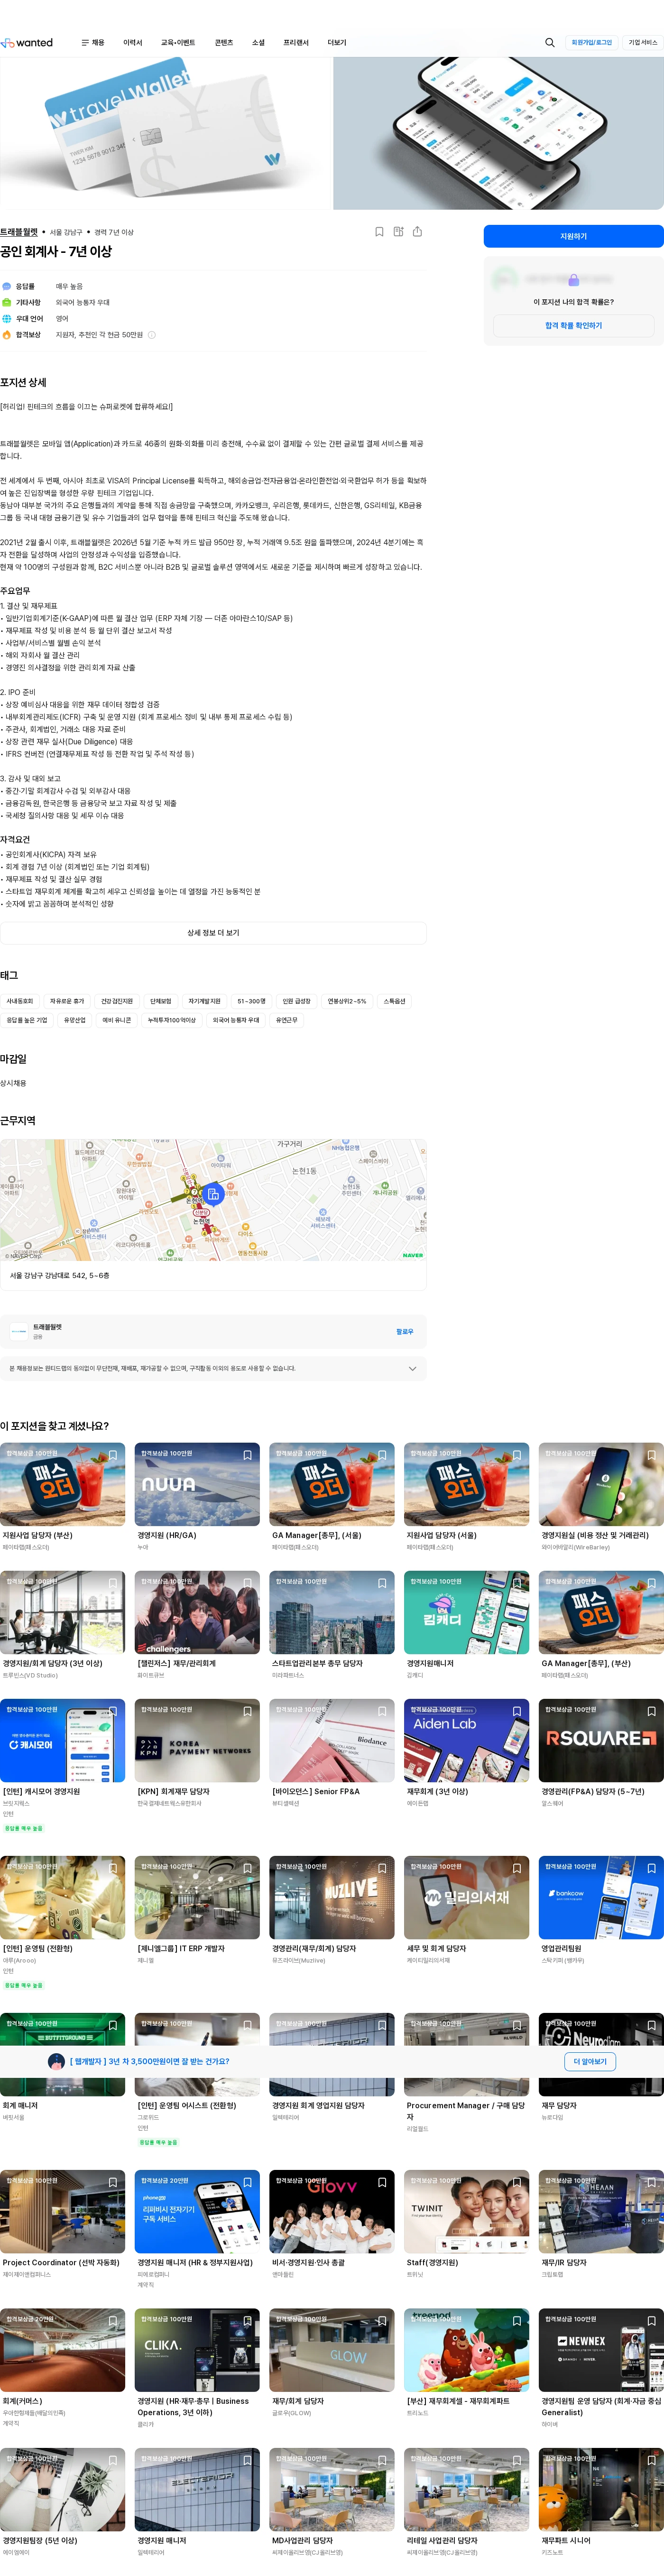Open the GLOW 재무/회계 담당자 card thumbnail

click(332, 2350)
